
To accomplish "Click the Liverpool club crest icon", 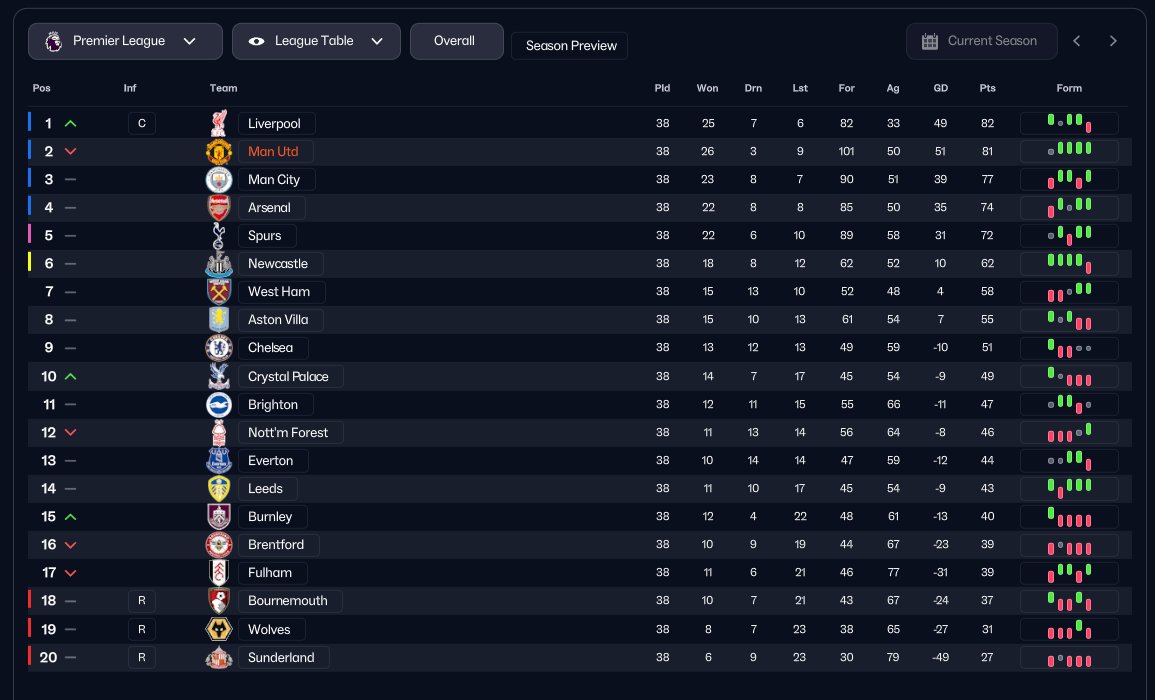I will pos(219,123).
